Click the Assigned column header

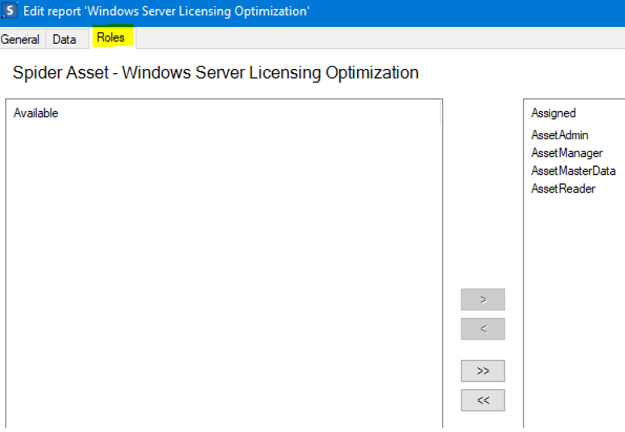[x=553, y=113]
